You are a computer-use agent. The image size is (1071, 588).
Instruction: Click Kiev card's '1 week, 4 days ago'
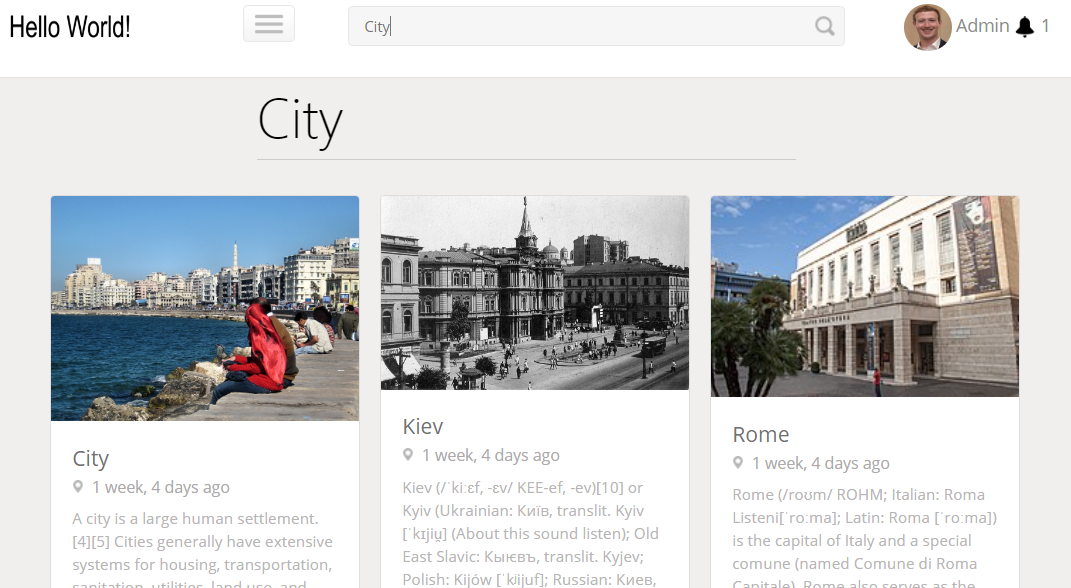click(490, 456)
